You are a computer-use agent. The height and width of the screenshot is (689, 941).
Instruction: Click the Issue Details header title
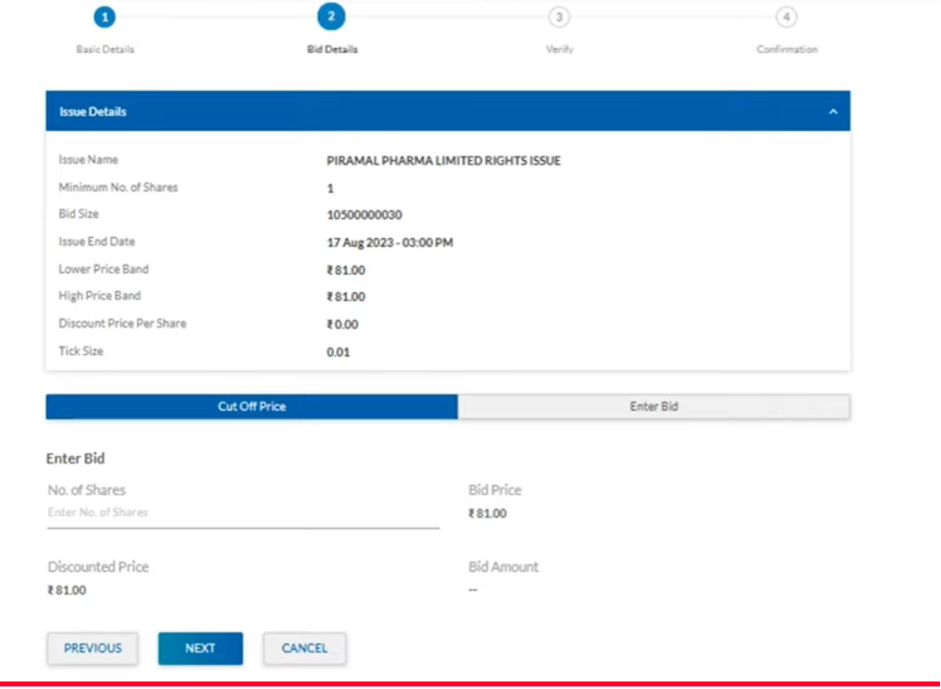tap(93, 112)
